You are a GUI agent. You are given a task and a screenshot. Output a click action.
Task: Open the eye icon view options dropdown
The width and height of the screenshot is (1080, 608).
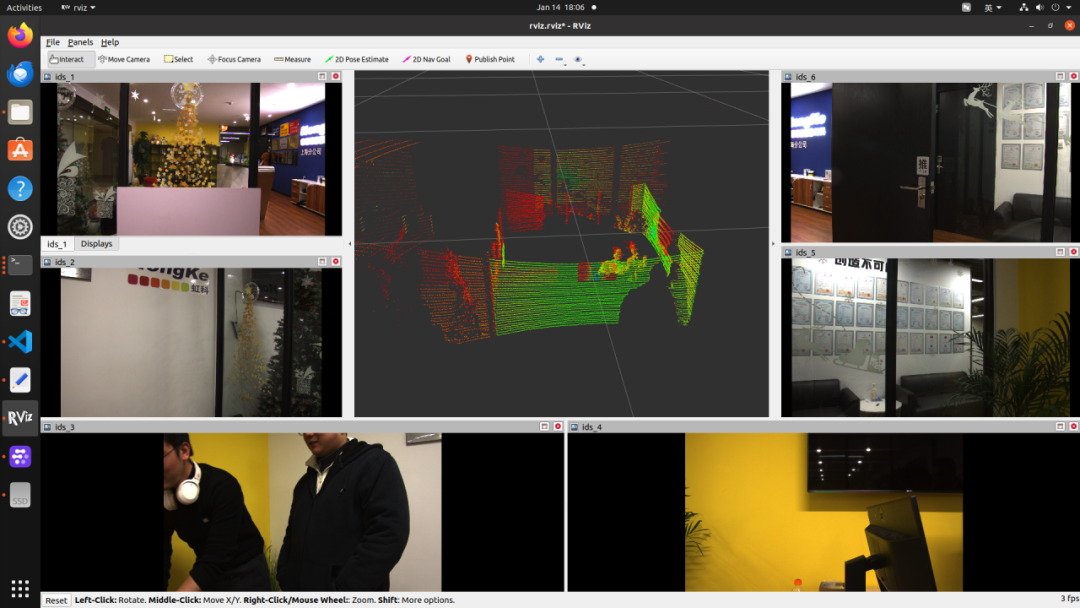pyautogui.click(x=579, y=59)
